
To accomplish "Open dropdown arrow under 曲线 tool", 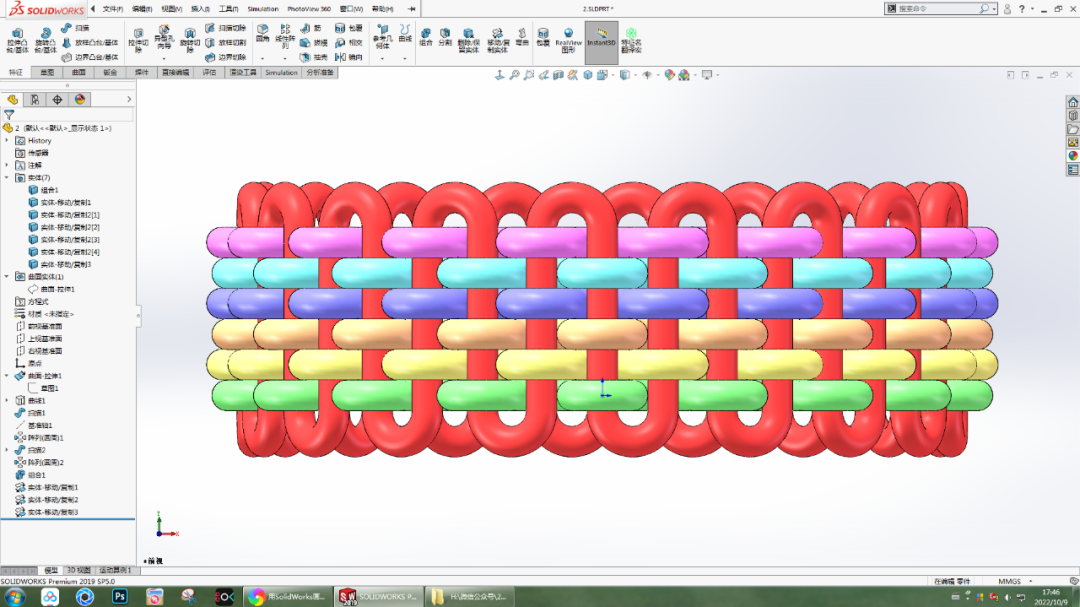I will tap(405, 59).
